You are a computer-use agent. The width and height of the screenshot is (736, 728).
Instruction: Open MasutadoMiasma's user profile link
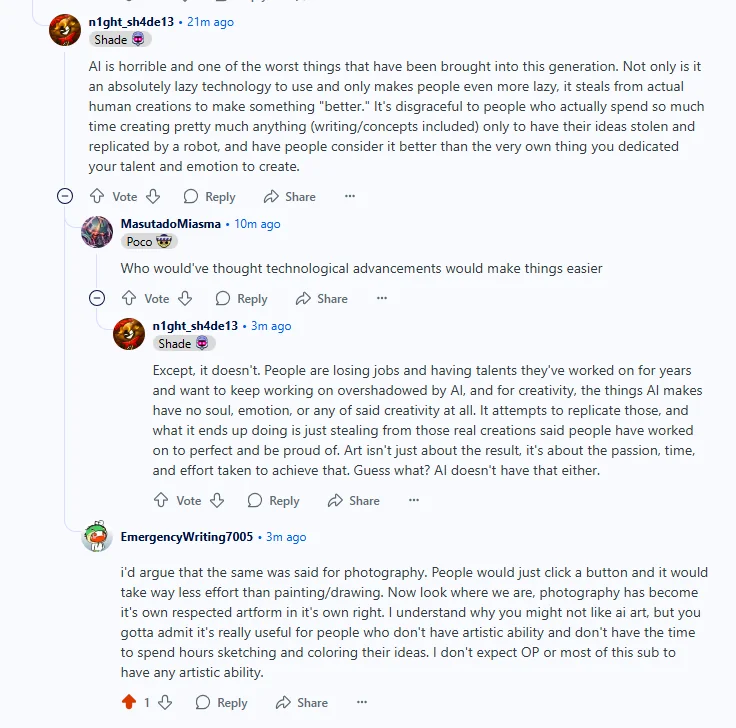pyautogui.click(x=170, y=224)
